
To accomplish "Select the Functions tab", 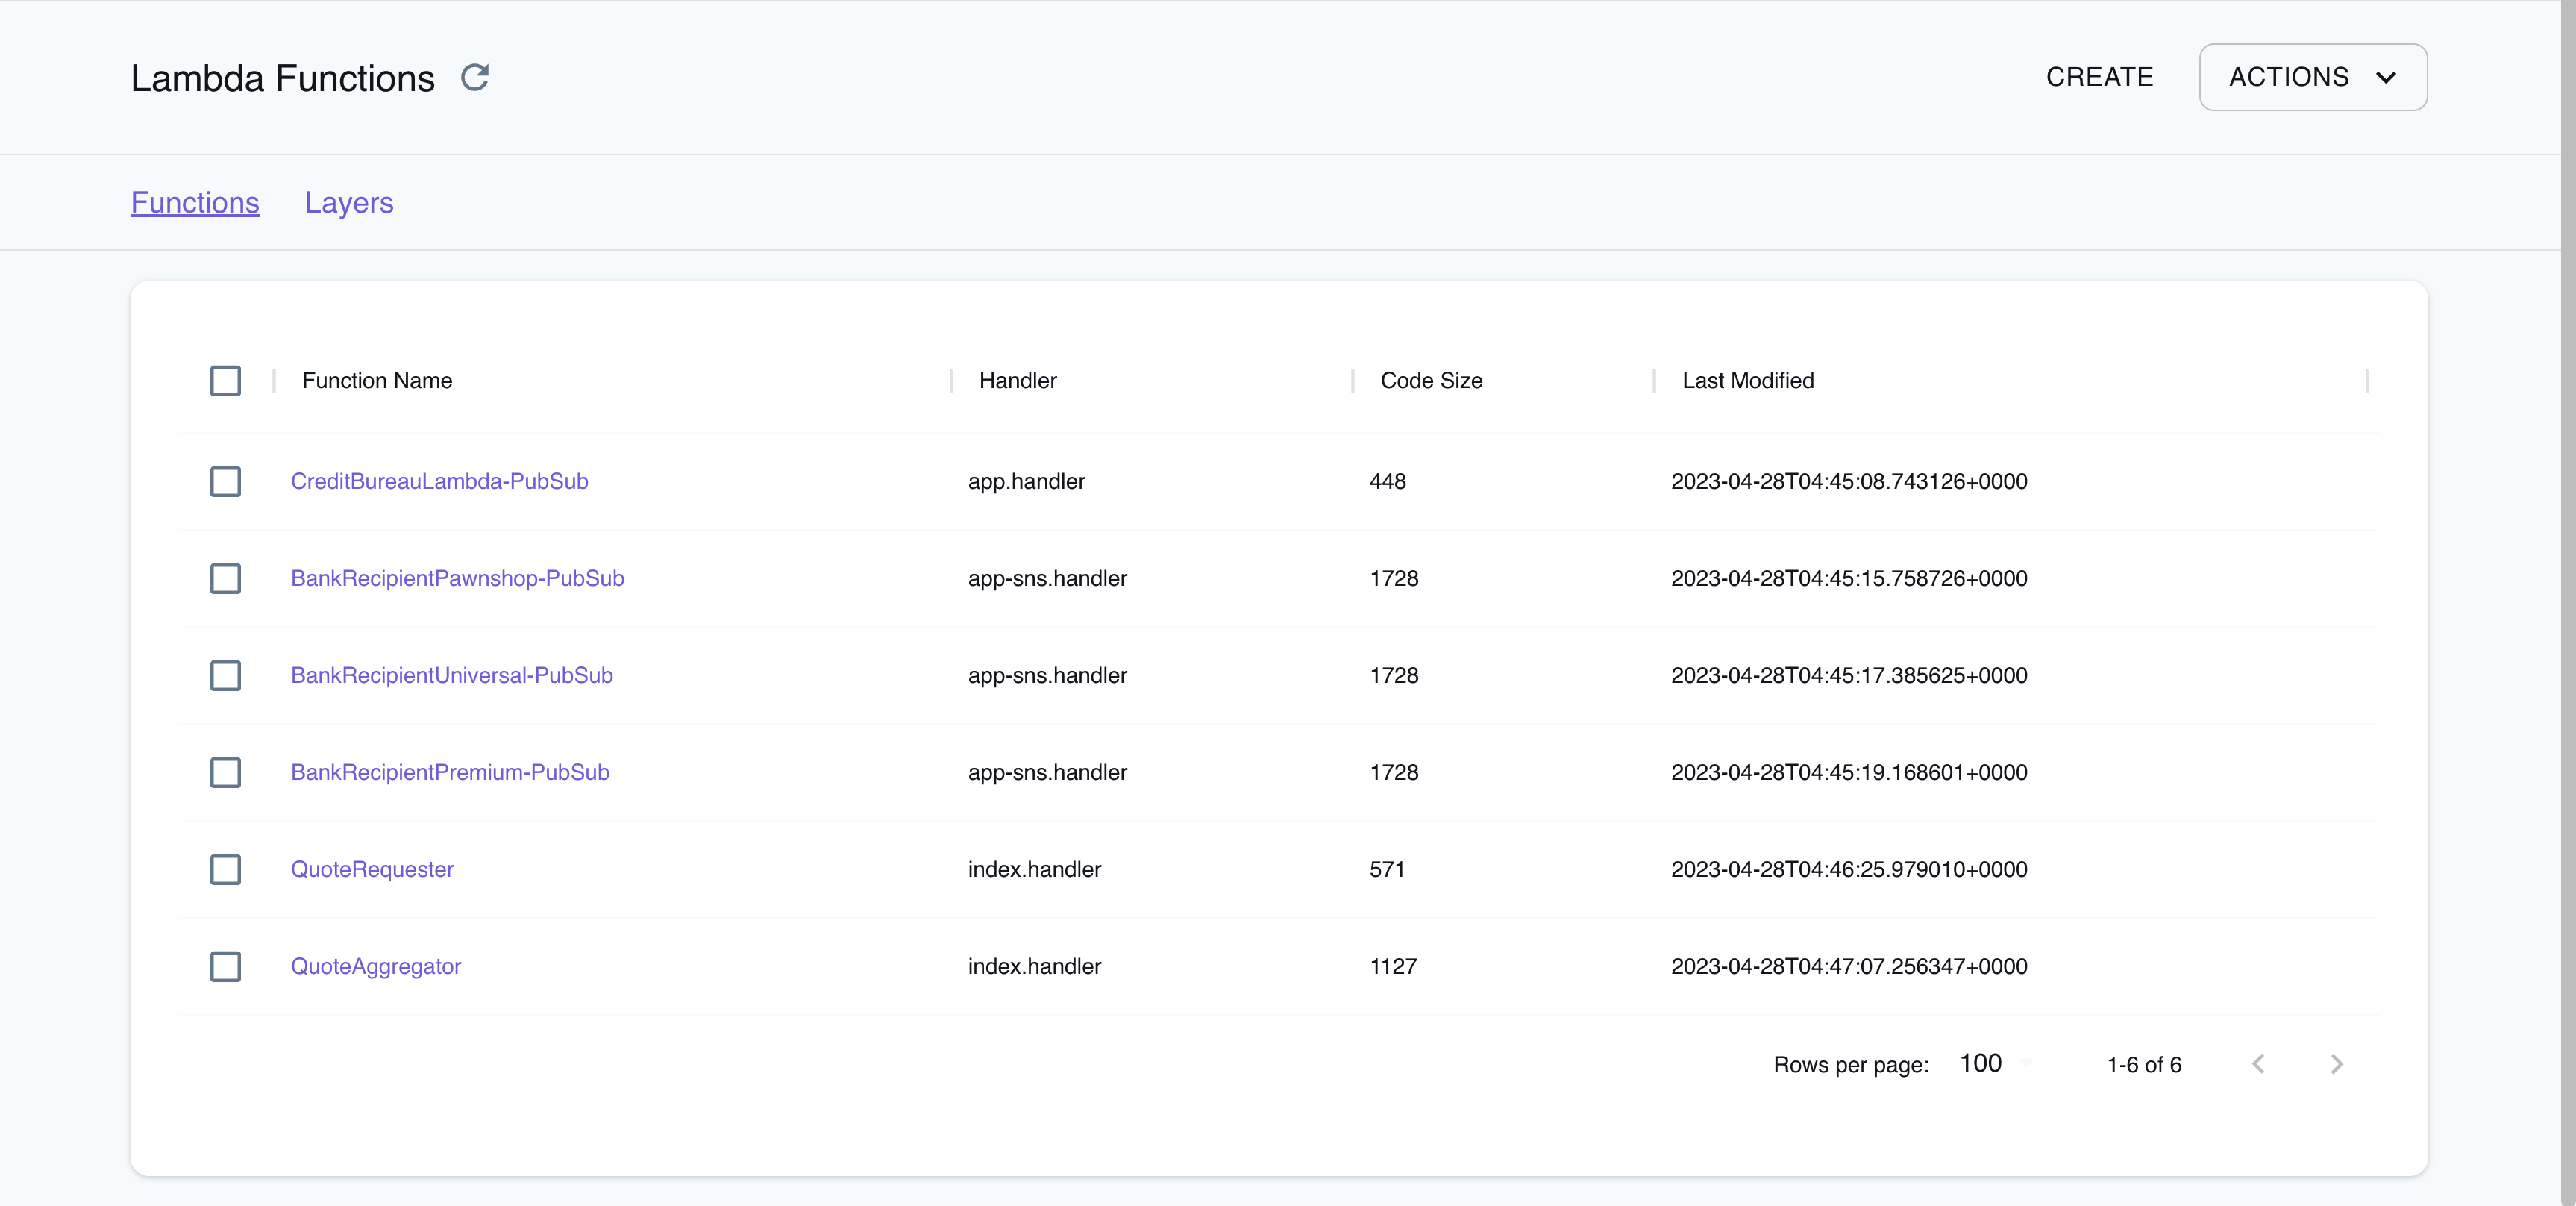I will pos(194,202).
